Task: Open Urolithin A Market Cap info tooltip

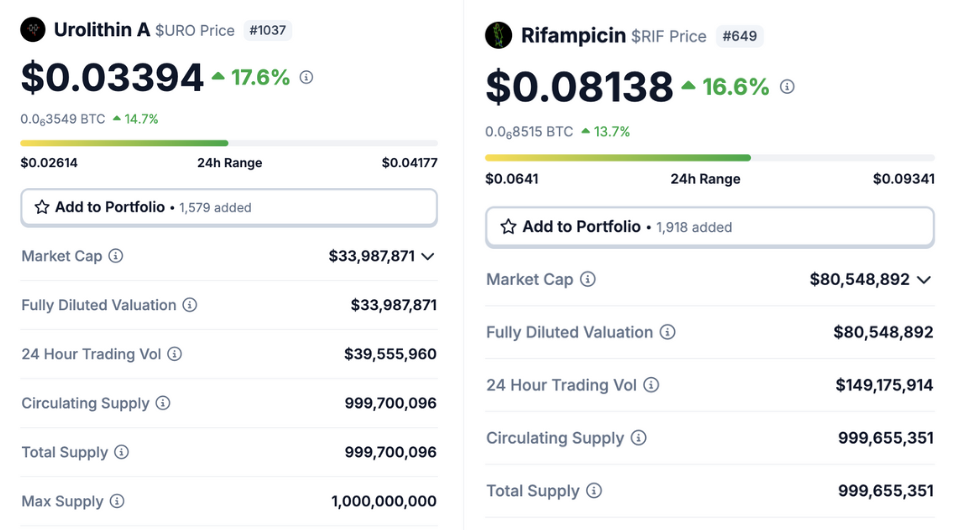Action: point(116,256)
